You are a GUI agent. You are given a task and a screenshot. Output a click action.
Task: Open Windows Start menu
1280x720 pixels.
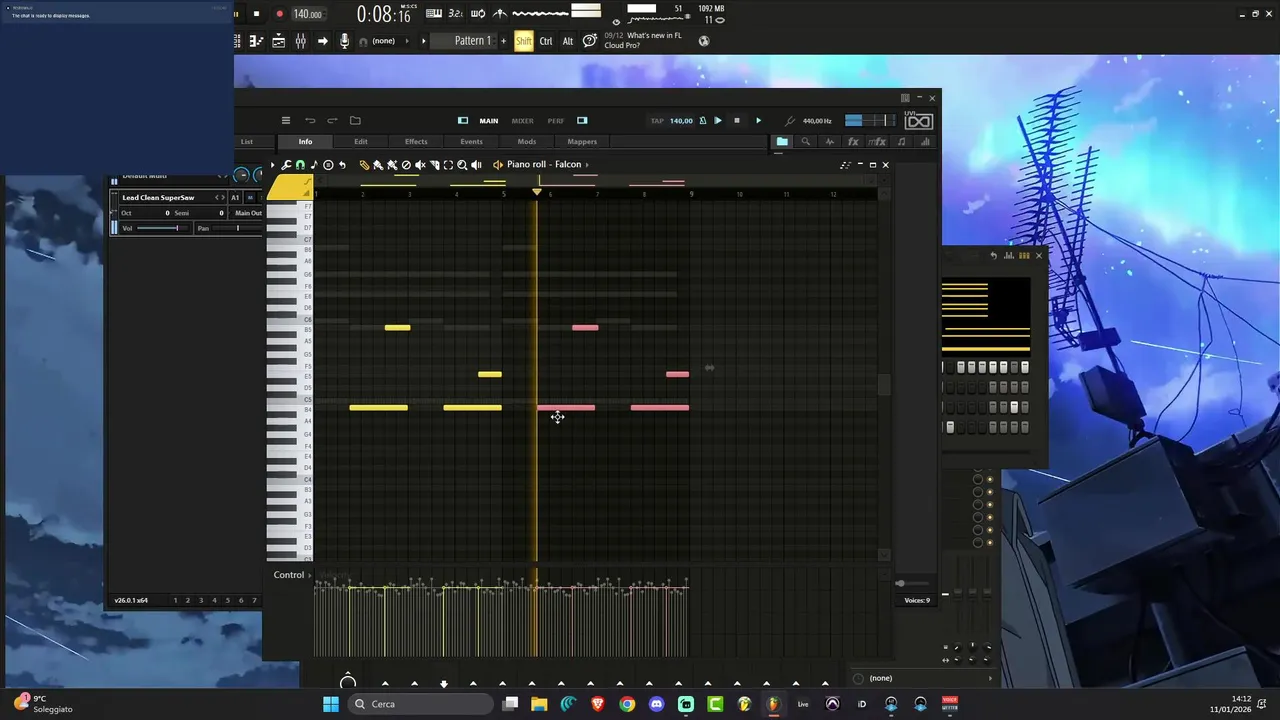[x=331, y=704]
